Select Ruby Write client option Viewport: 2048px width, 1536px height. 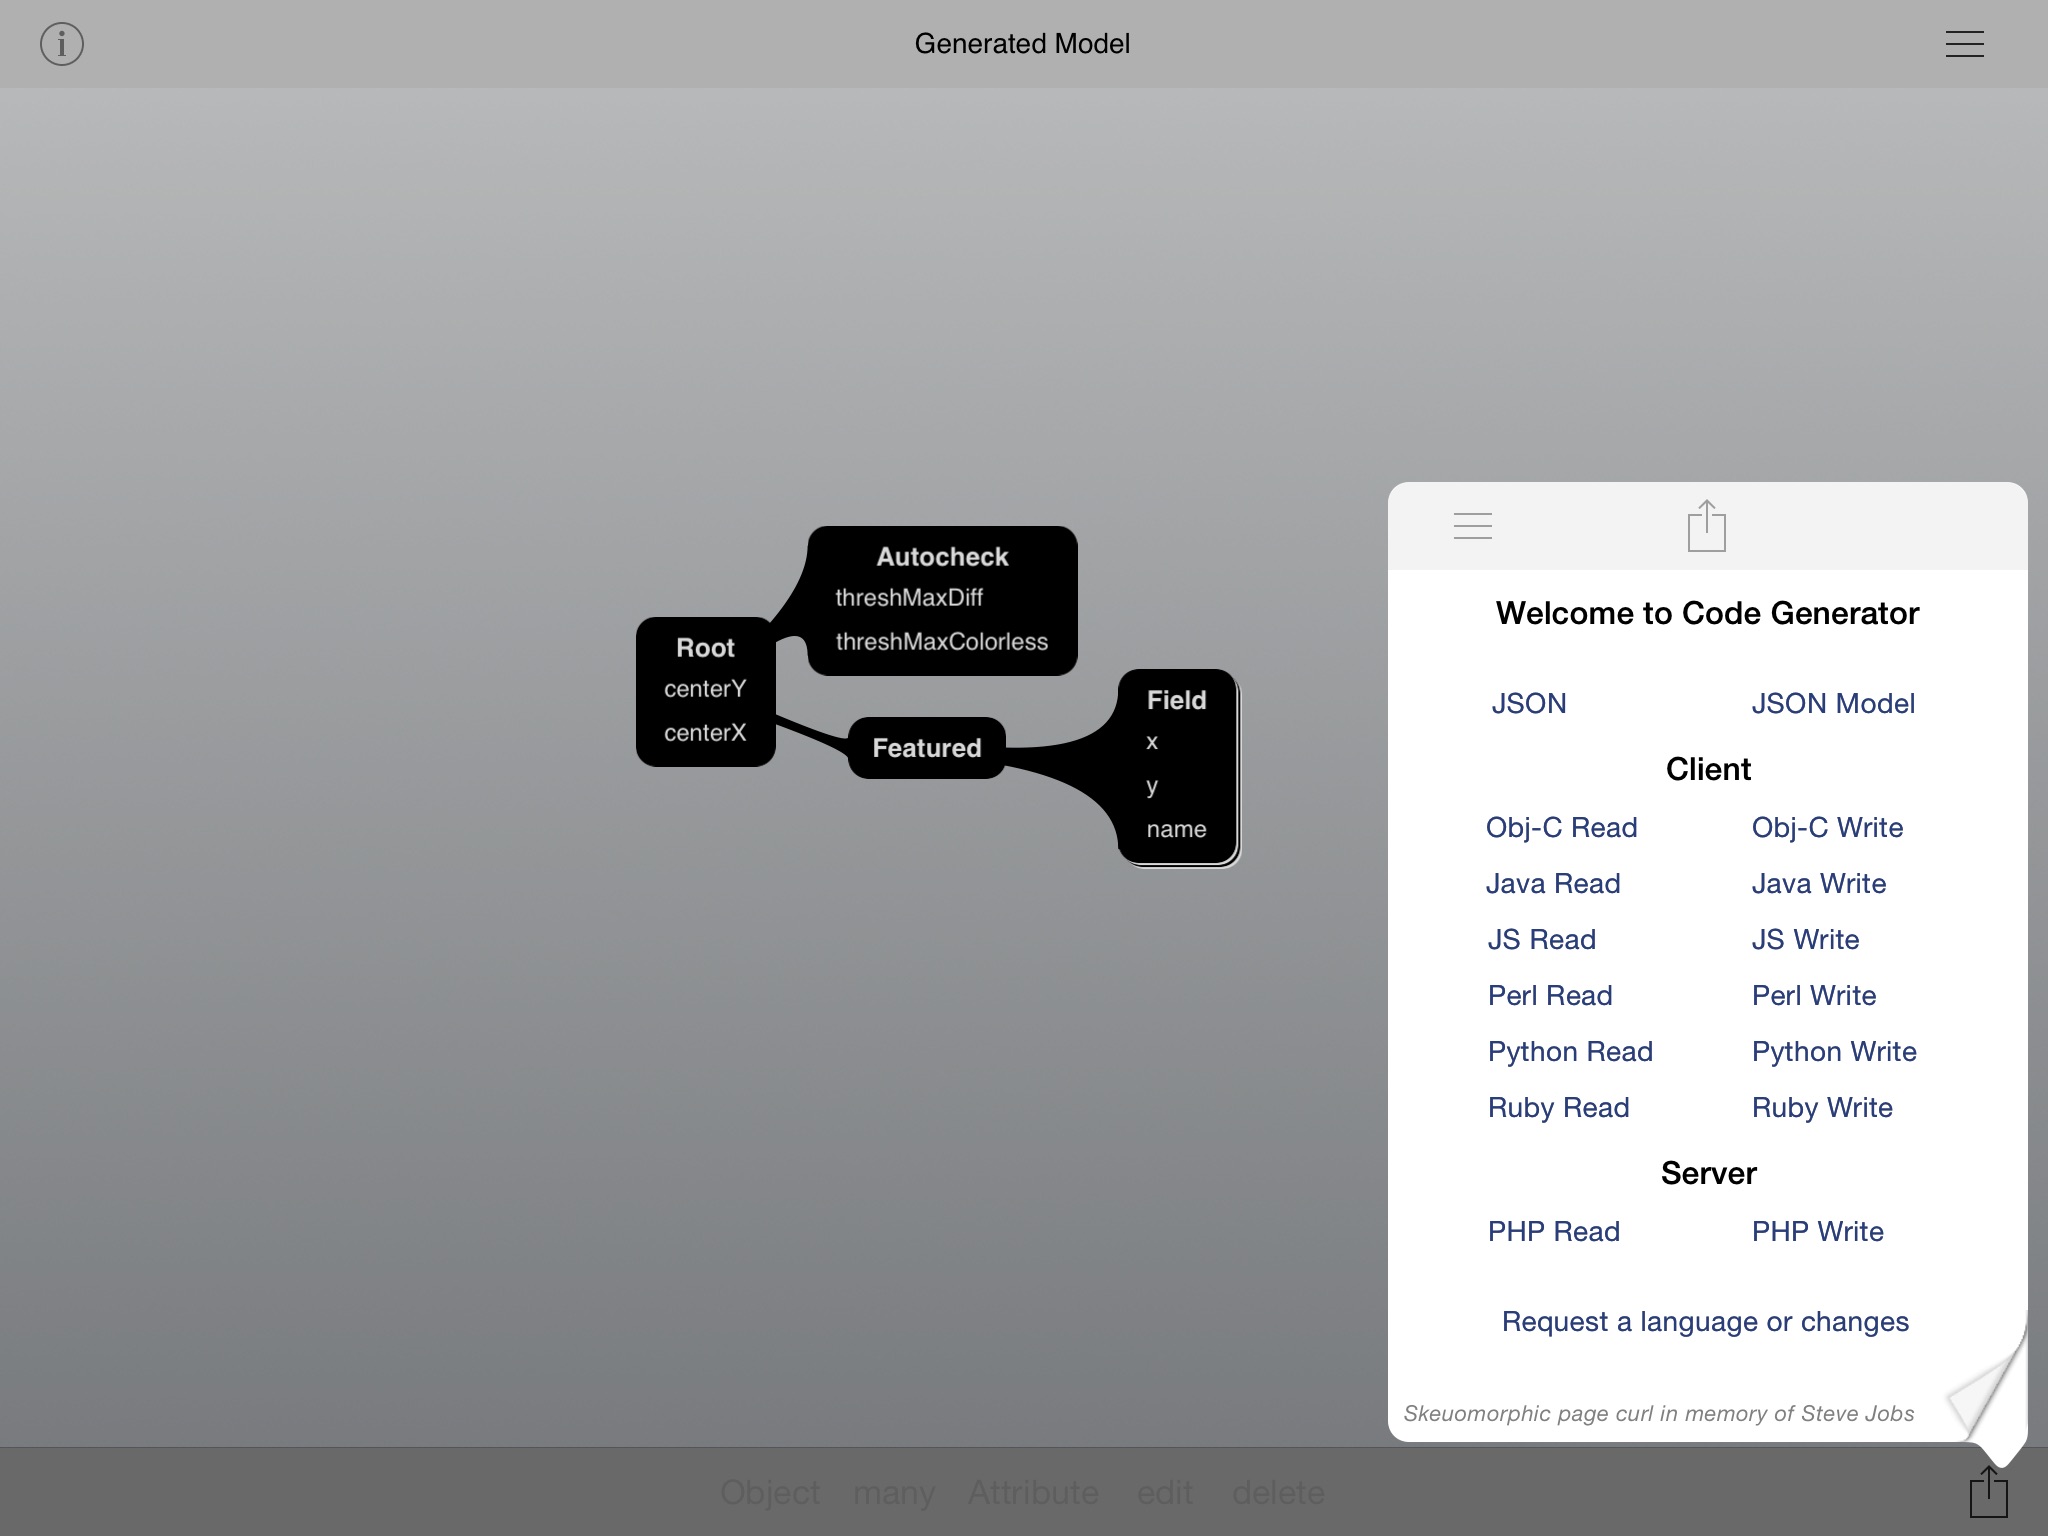[1822, 1107]
